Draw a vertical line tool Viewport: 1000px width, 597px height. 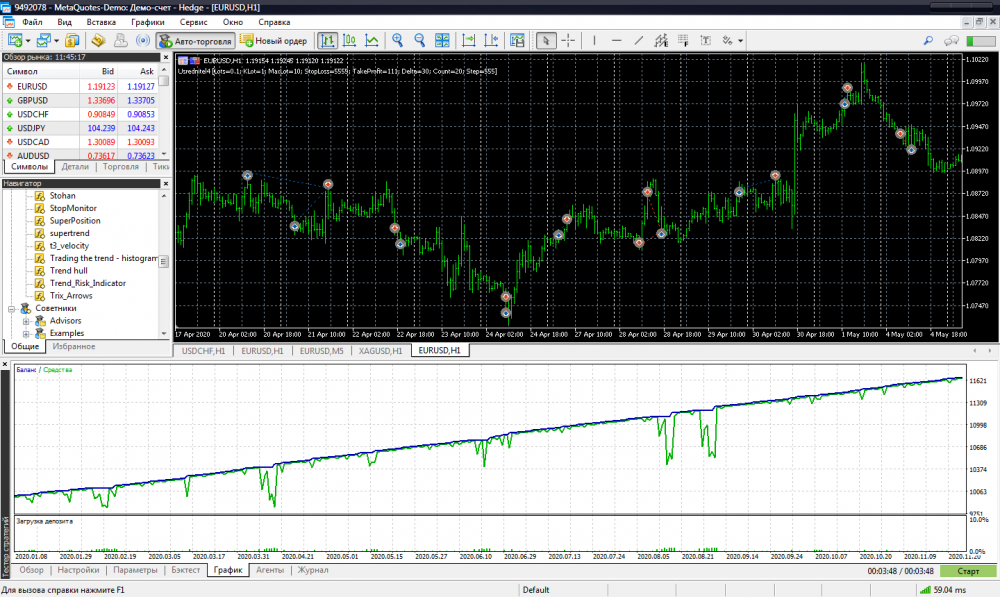(594, 41)
